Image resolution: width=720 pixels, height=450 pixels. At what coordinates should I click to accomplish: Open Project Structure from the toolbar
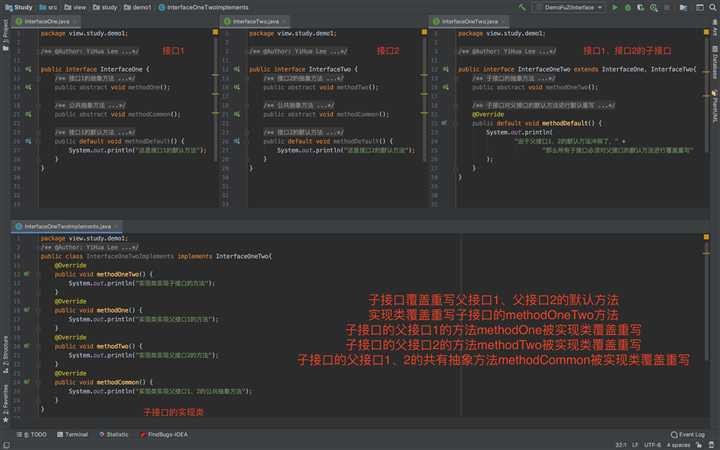(x=684, y=7)
